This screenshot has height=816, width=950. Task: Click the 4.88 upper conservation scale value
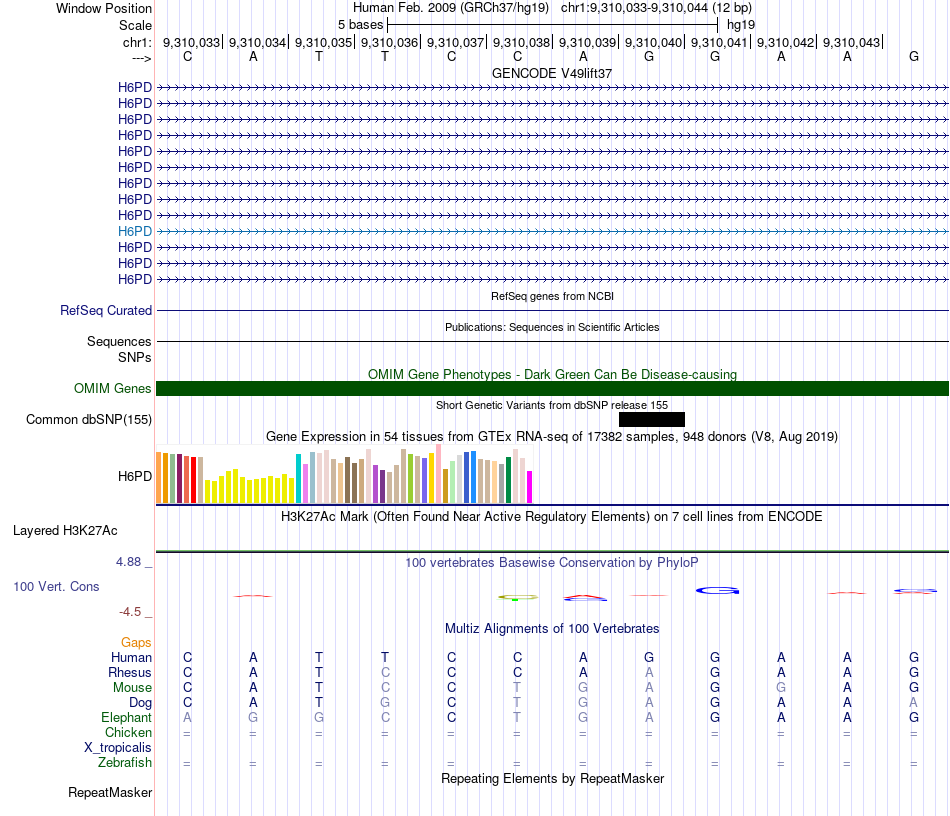click(x=128, y=562)
